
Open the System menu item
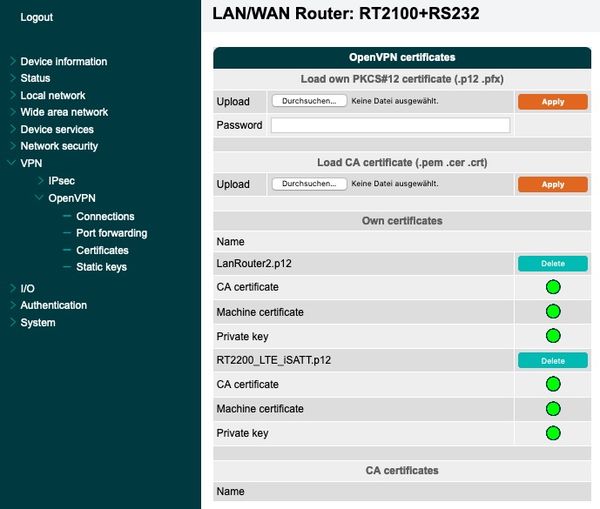pos(38,323)
